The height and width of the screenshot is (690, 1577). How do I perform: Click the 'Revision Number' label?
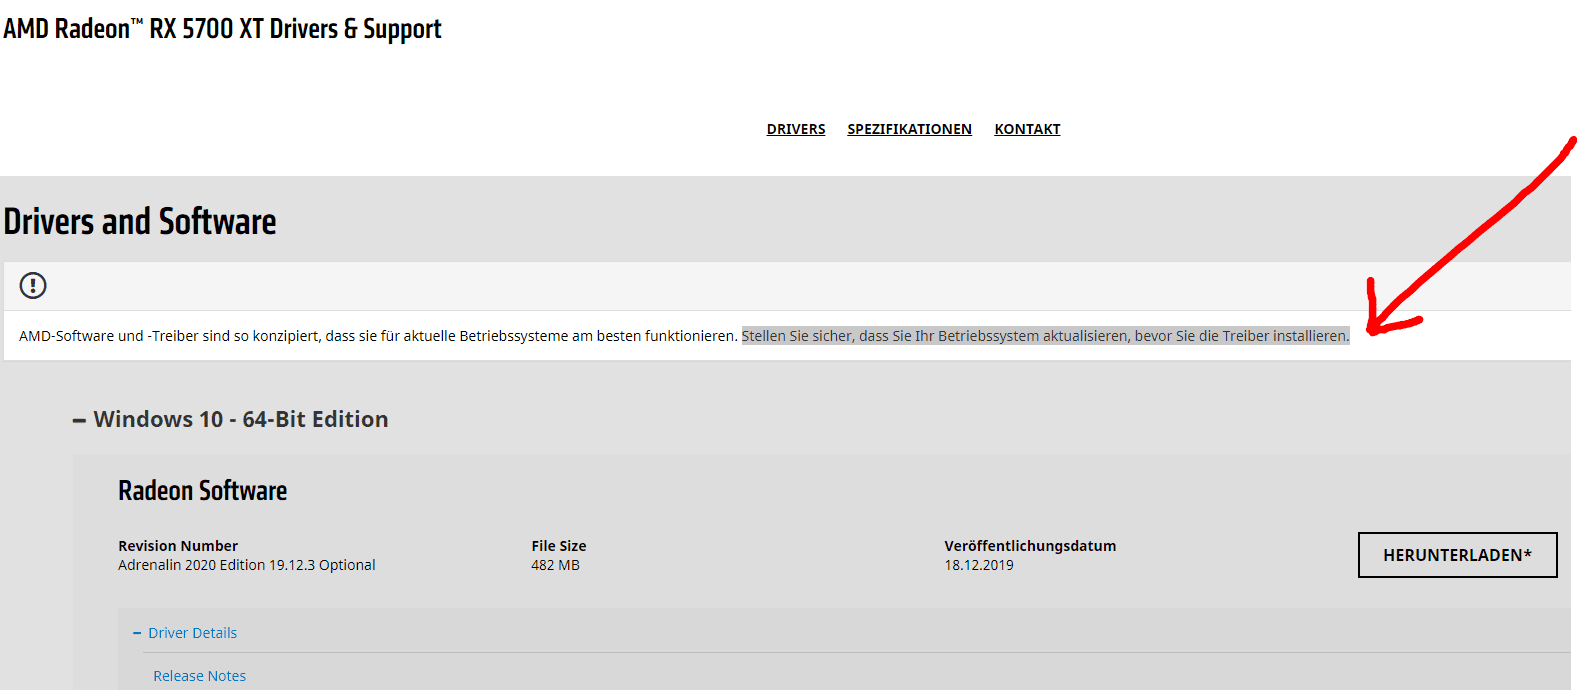[178, 546]
